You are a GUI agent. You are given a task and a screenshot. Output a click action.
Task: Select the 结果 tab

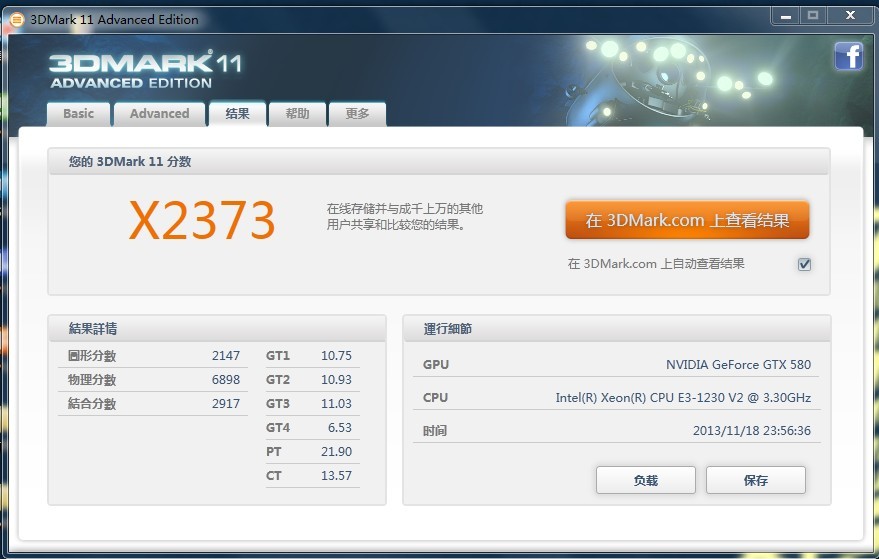point(237,114)
